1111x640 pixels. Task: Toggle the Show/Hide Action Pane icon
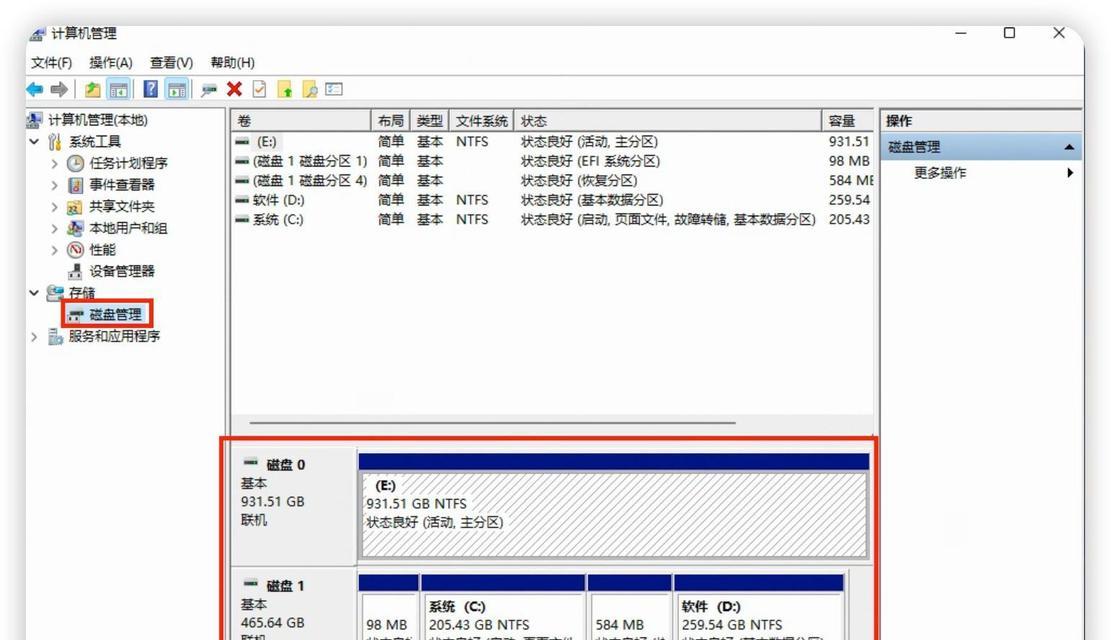point(176,89)
